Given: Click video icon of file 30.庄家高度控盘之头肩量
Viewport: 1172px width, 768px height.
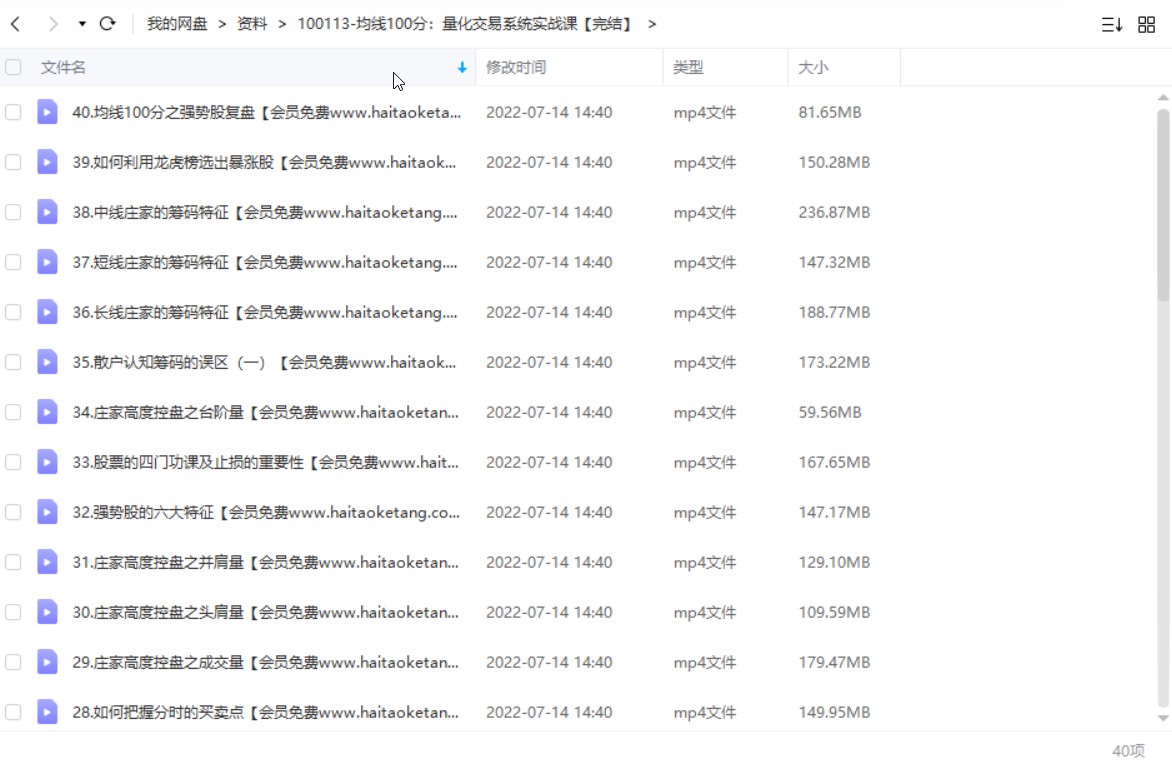Looking at the screenshot, I should (47, 612).
